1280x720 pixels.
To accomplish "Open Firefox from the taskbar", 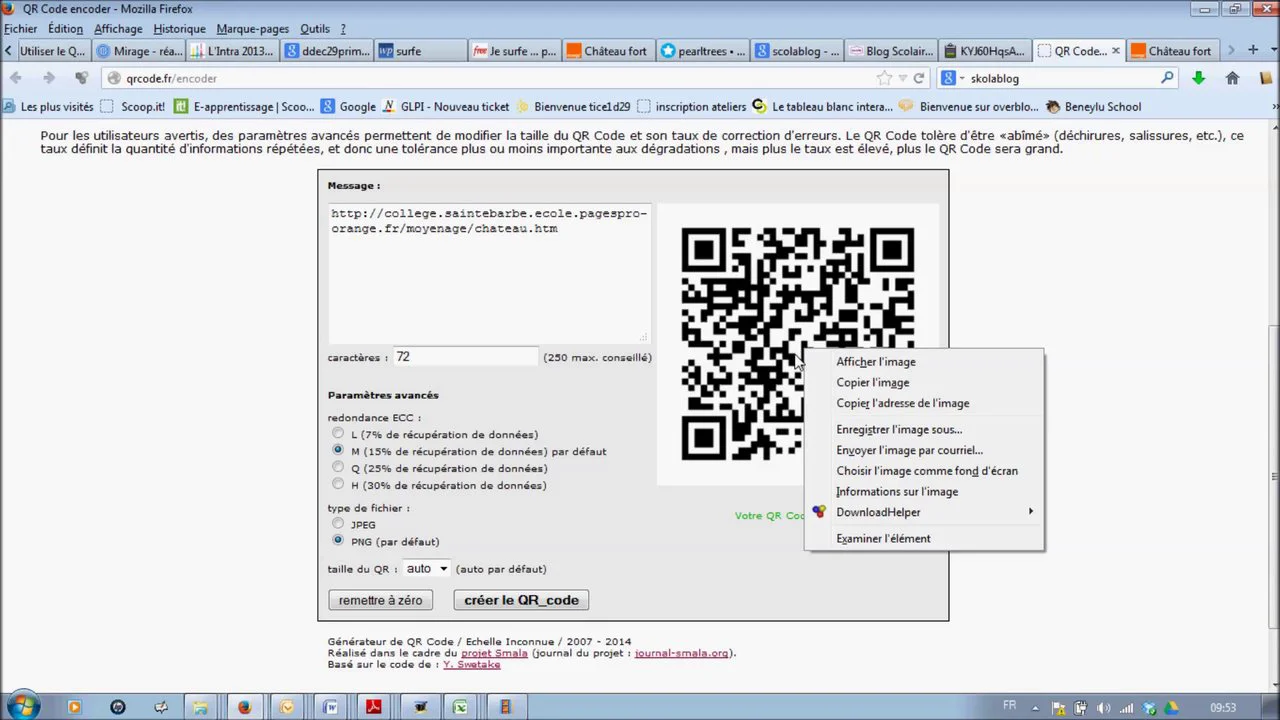I will click(x=244, y=707).
